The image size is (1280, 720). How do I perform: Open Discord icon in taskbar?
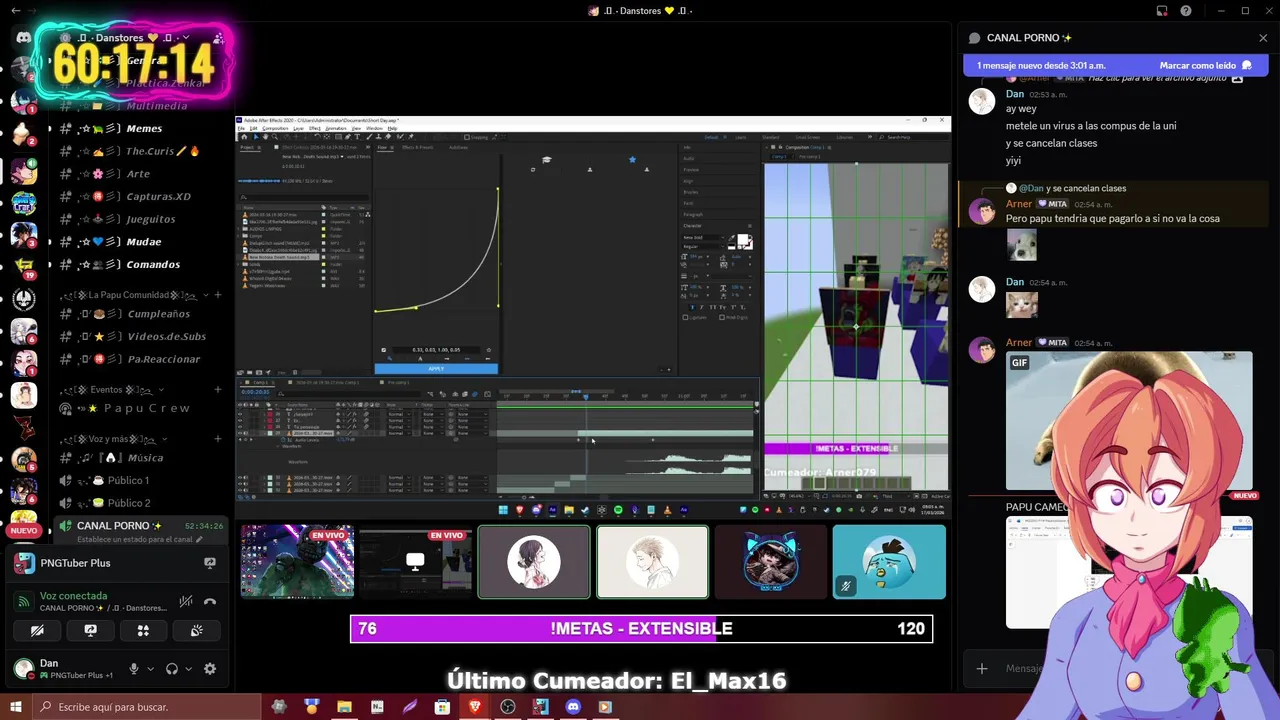pos(573,707)
